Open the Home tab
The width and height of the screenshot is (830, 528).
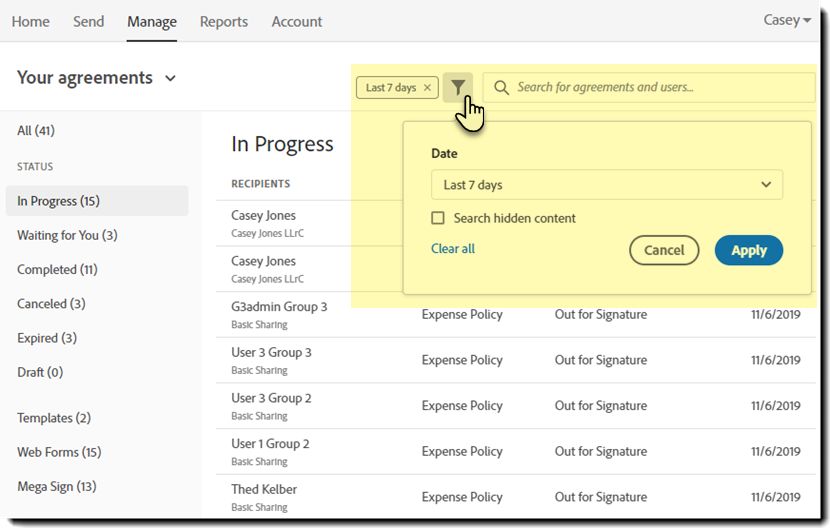point(30,21)
